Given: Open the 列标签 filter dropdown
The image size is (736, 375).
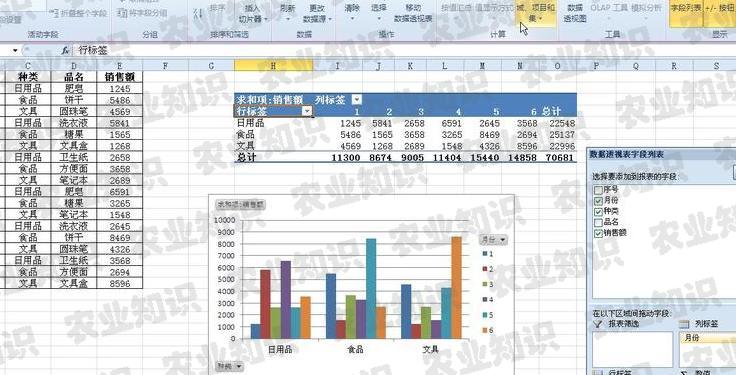Looking at the screenshot, I should 357,99.
